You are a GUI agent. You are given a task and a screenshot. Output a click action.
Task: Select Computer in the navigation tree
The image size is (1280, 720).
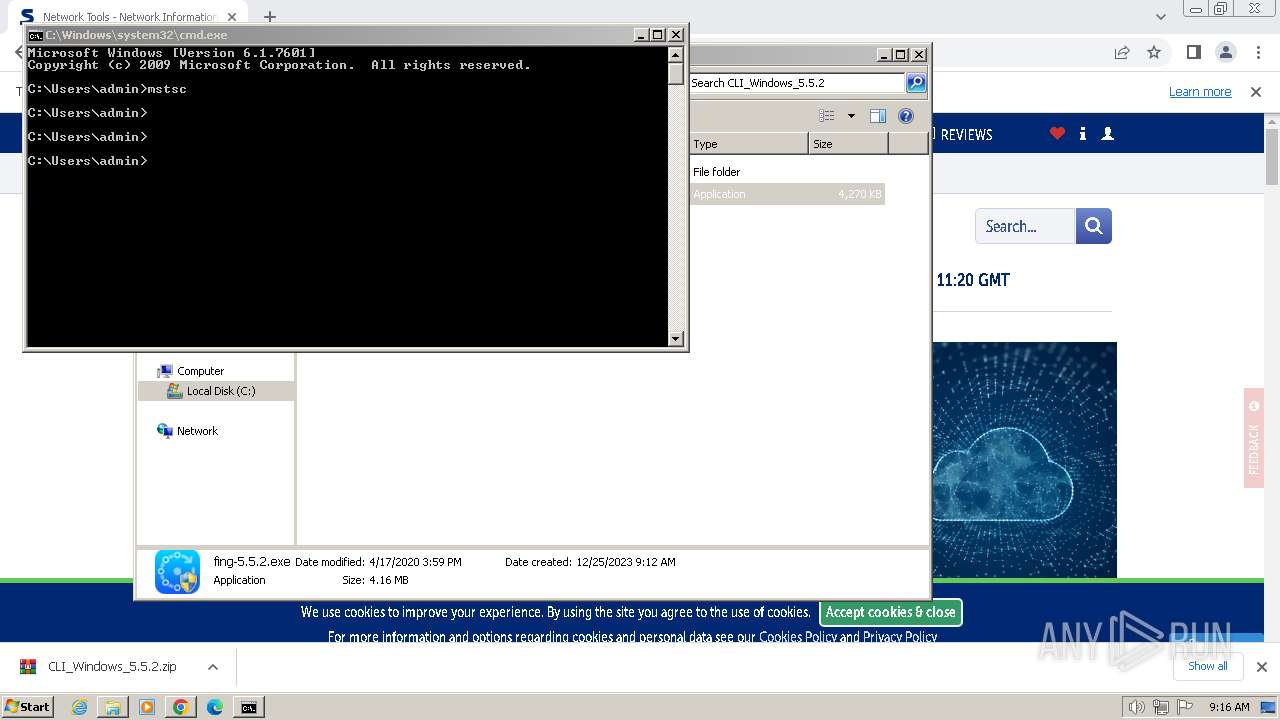200,371
